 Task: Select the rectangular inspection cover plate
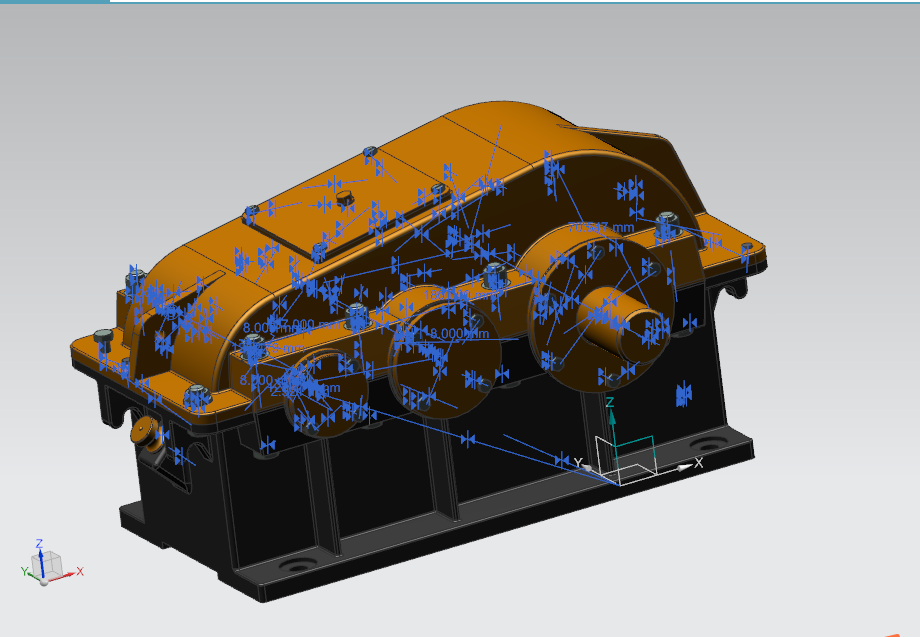coord(346,217)
